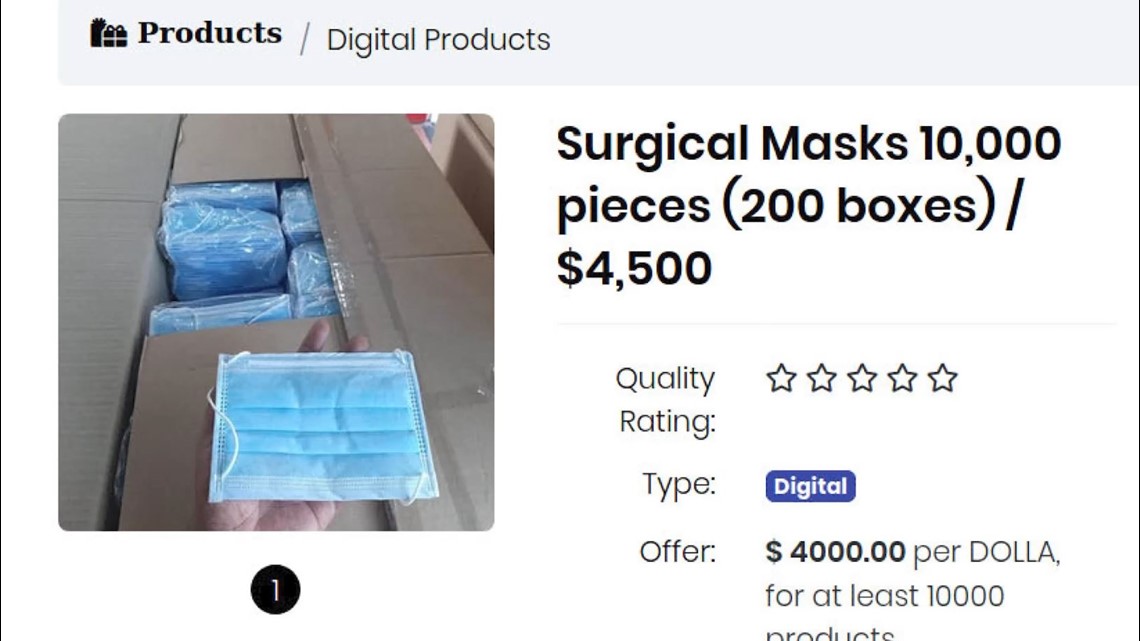Click the blue Digital type badge
This screenshot has height=641, width=1140.
point(810,487)
